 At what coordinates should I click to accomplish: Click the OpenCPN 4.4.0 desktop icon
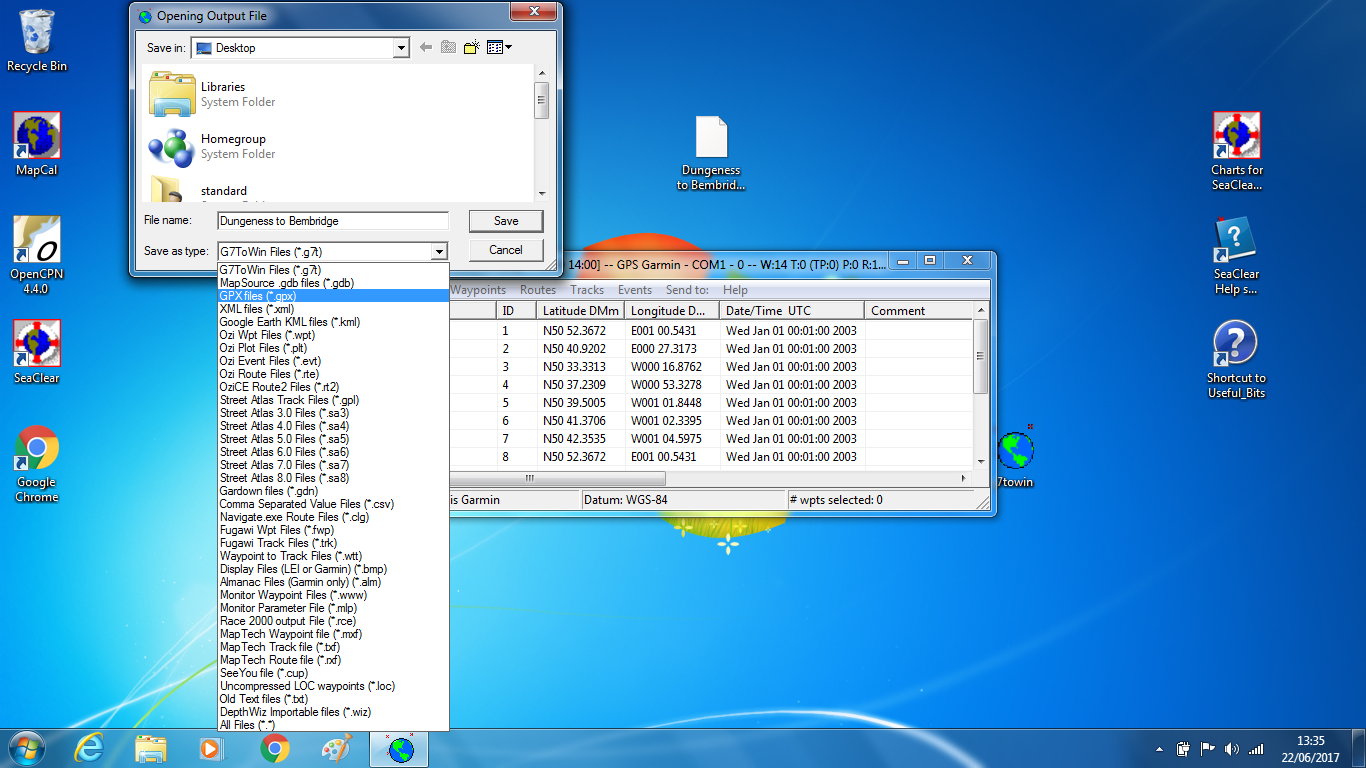(x=36, y=241)
